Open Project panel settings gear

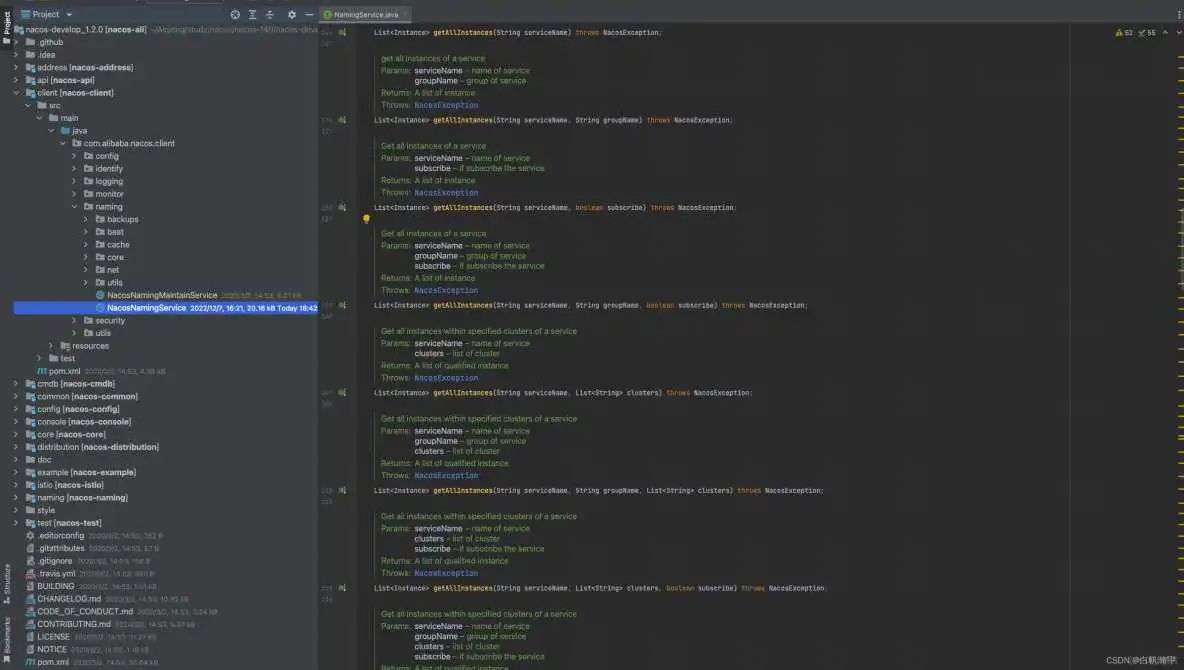pyautogui.click(x=291, y=14)
